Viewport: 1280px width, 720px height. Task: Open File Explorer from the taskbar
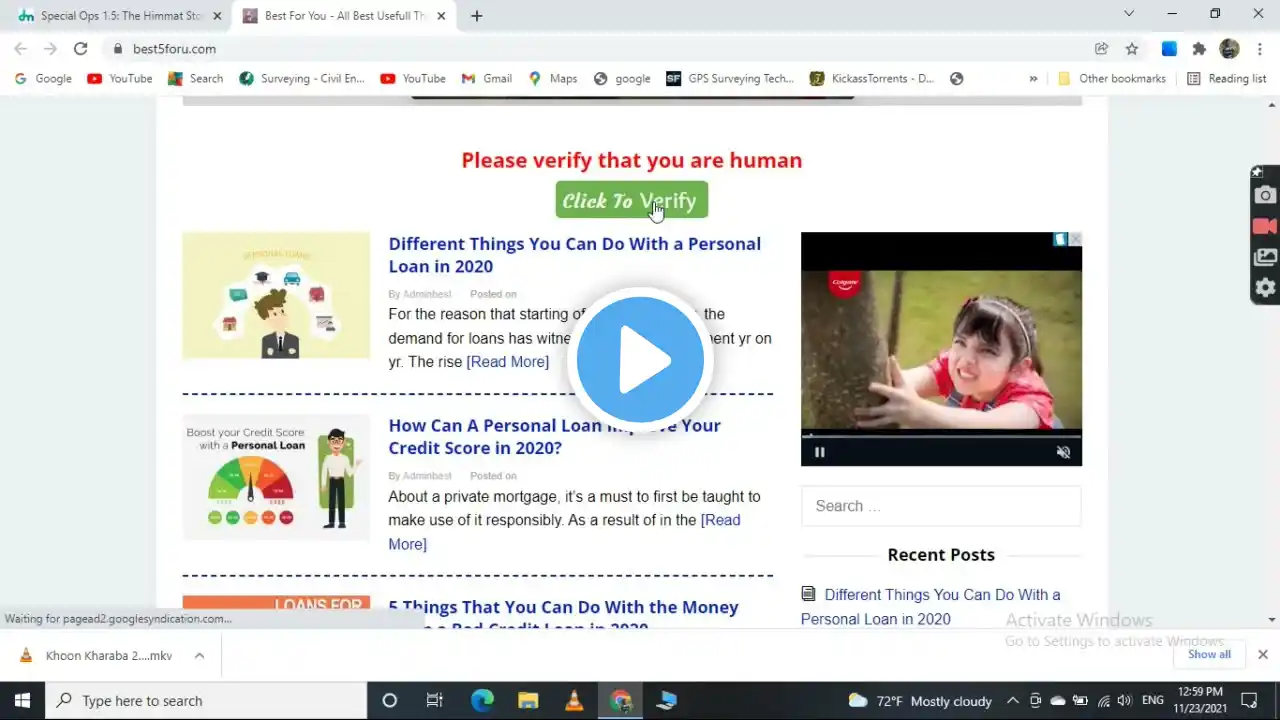[528, 700]
